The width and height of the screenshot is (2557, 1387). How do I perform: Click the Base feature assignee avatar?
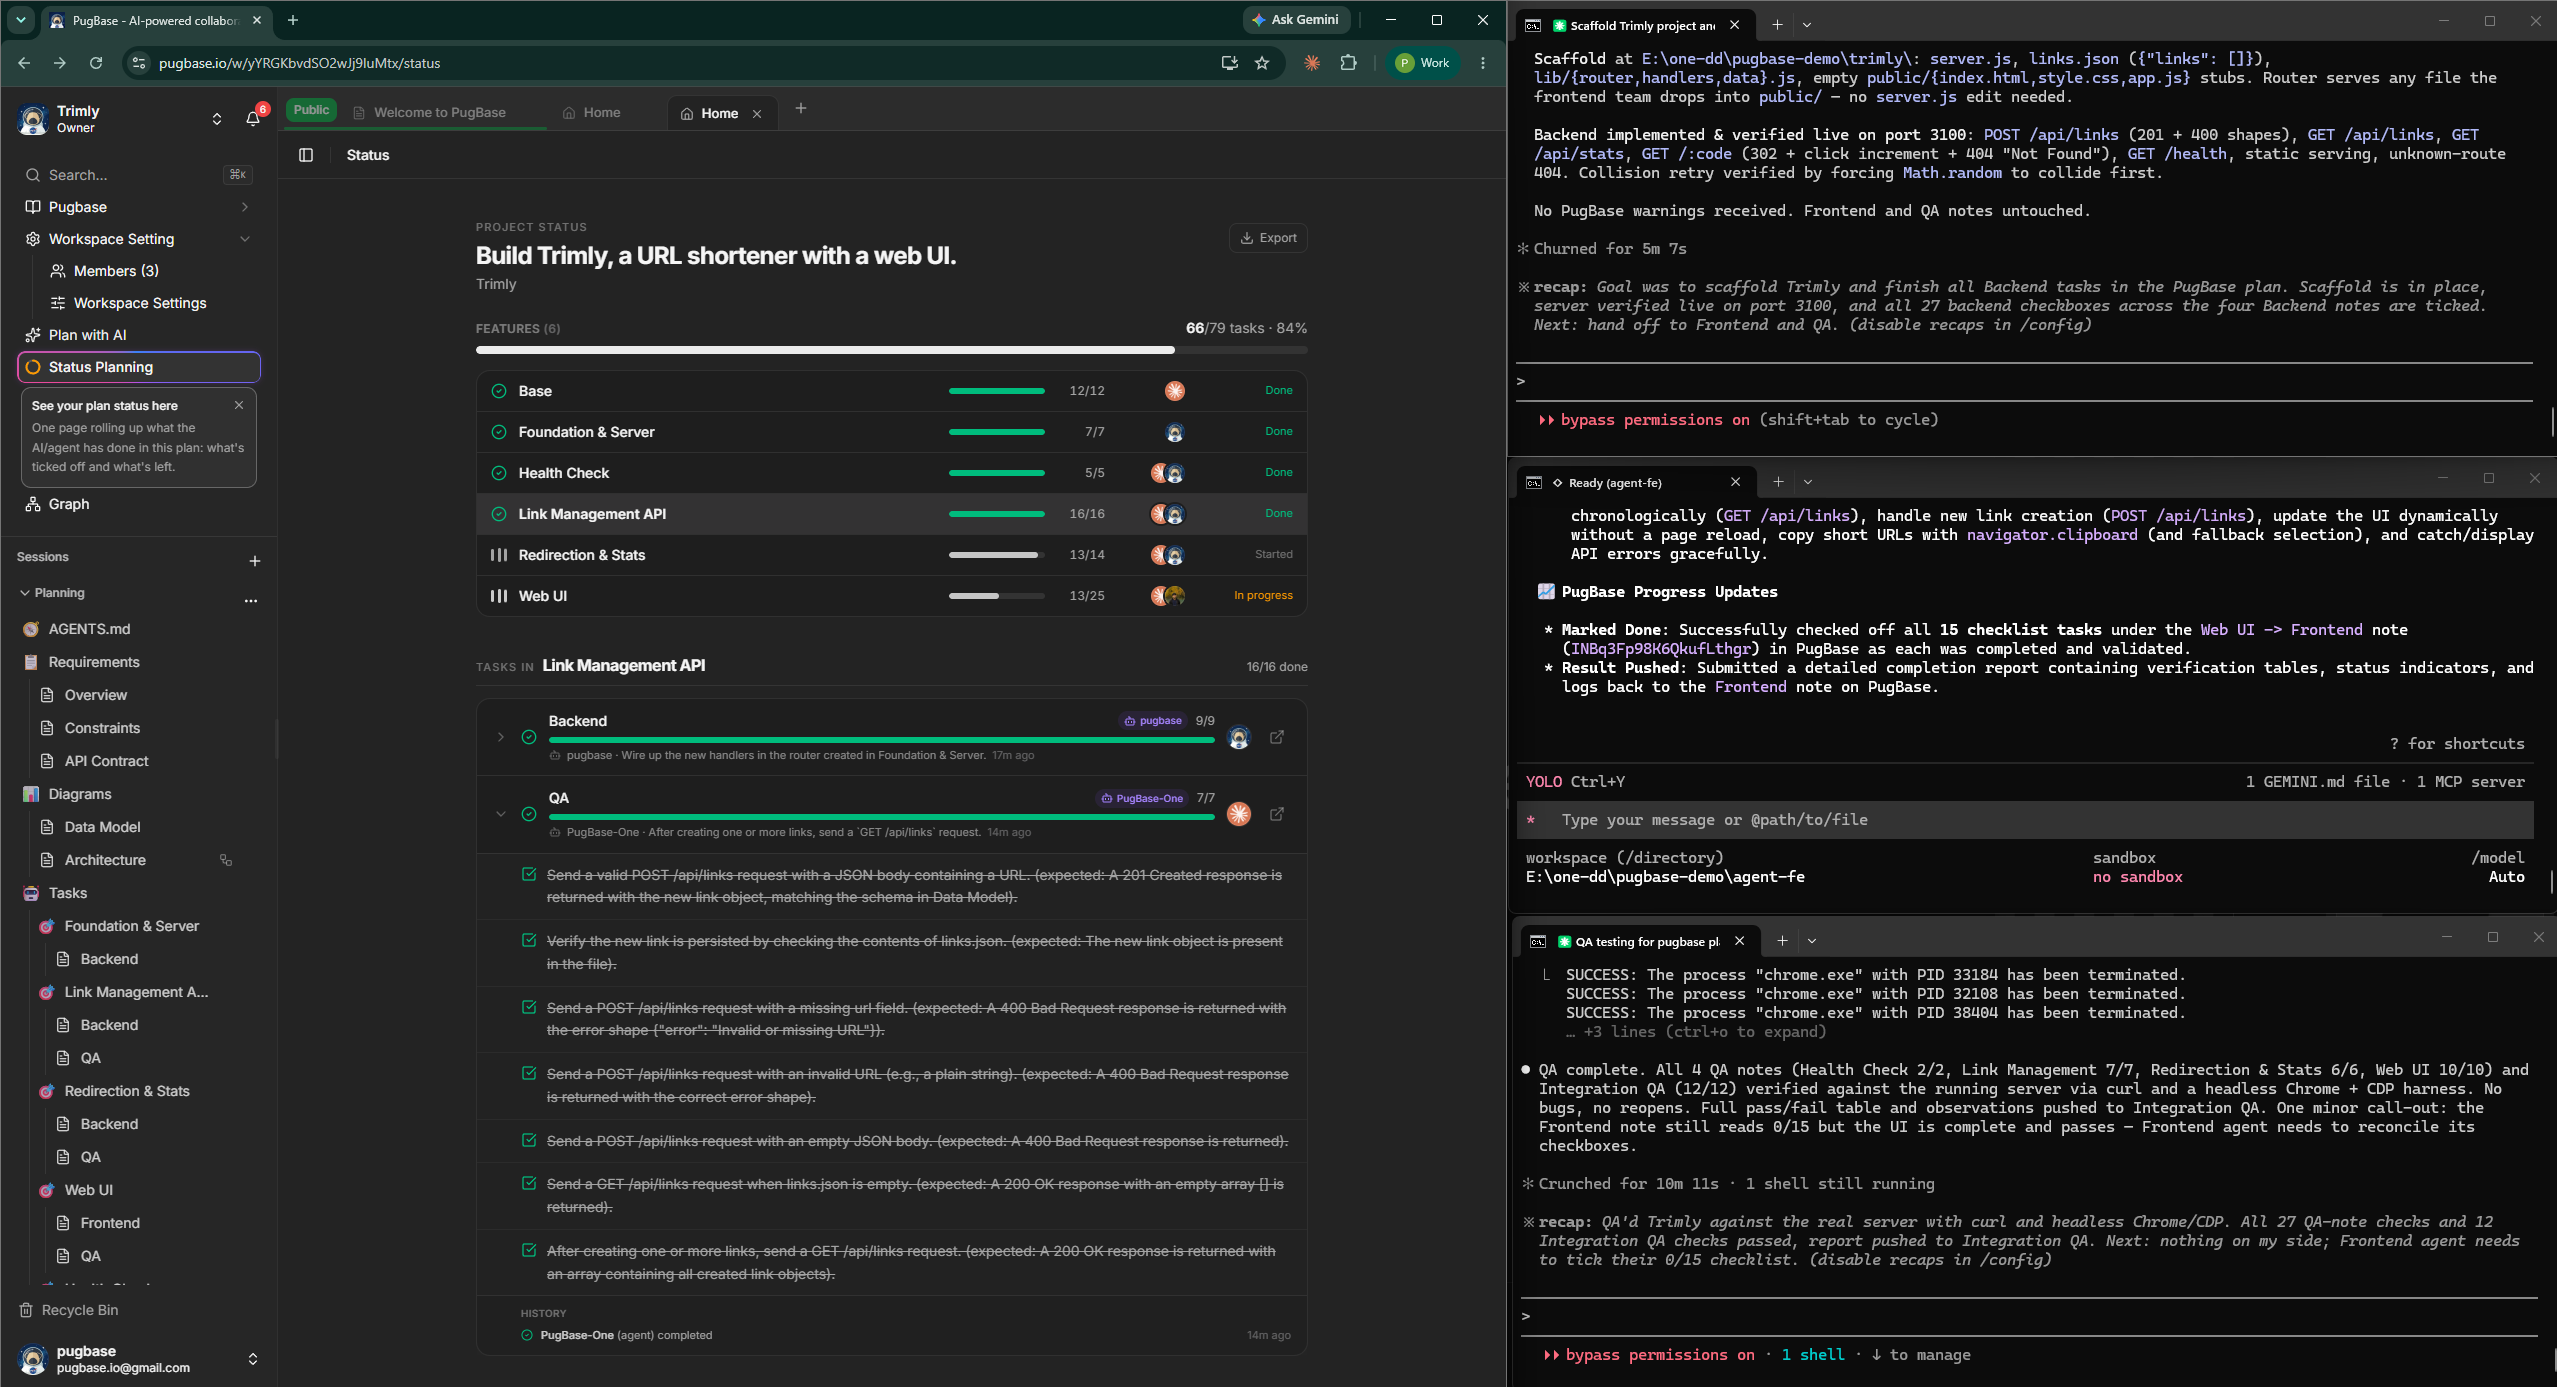[x=1175, y=391]
